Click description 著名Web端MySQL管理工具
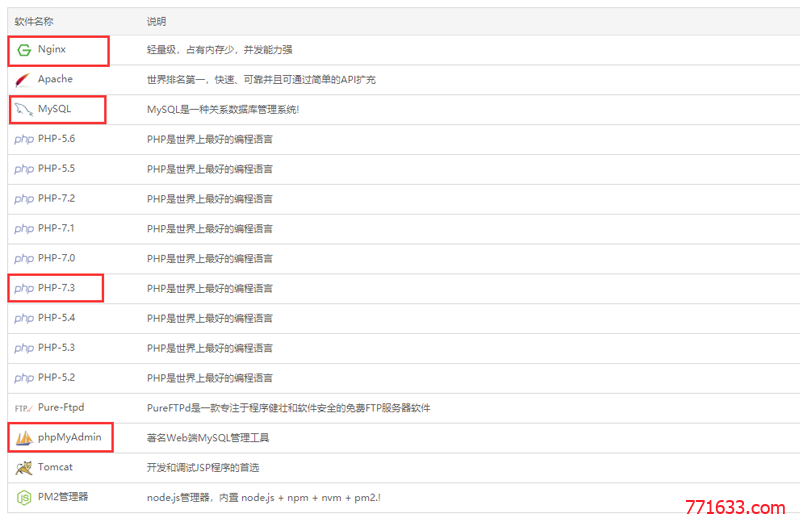Image resolution: width=800 pixels, height=526 pixels. point(208,438)
